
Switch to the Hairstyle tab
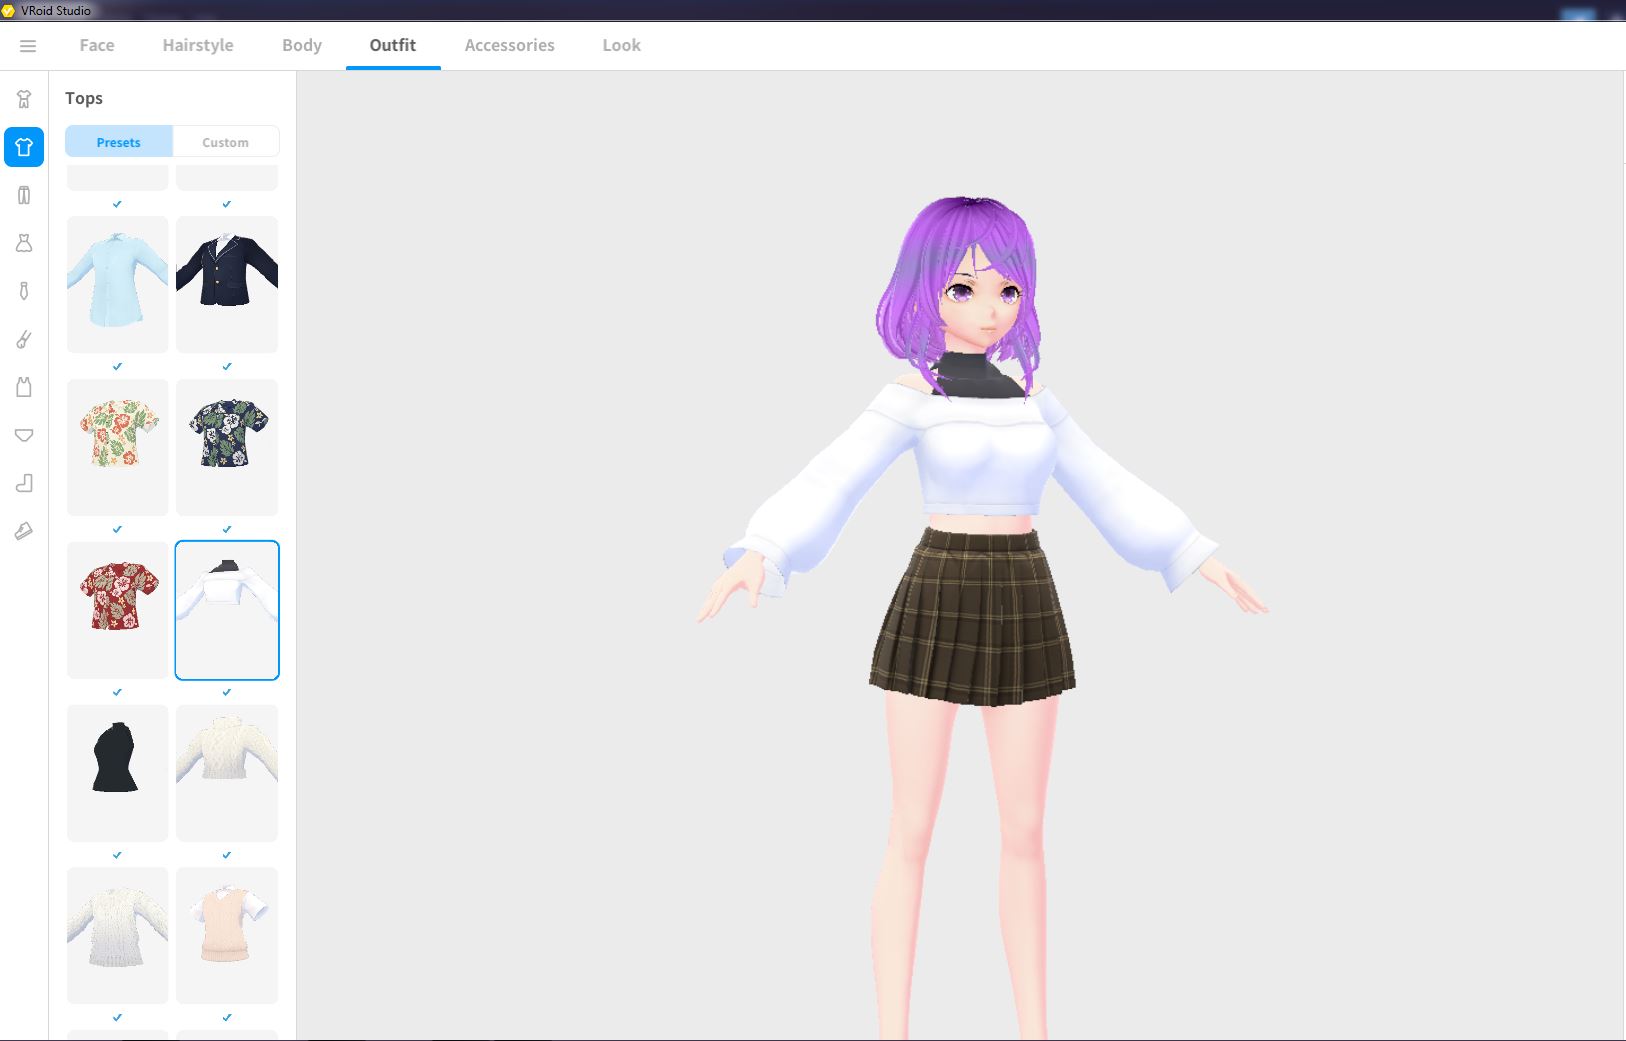(198, 45)
